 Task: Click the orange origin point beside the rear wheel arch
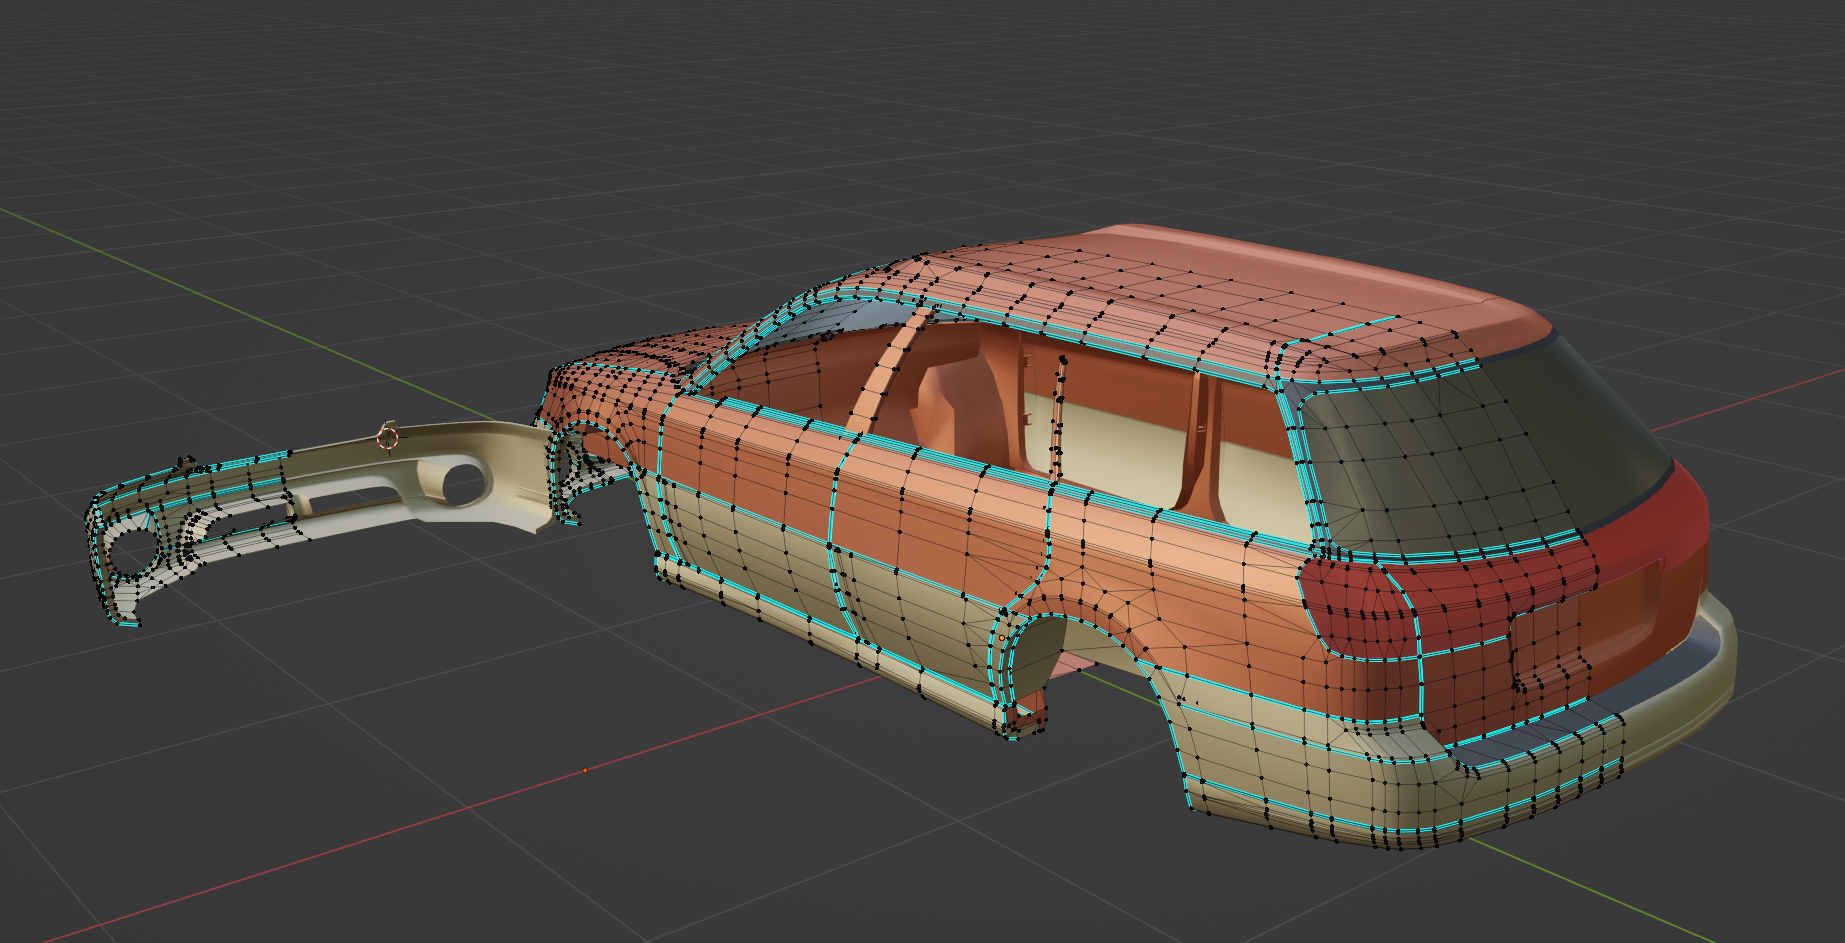1002,637
